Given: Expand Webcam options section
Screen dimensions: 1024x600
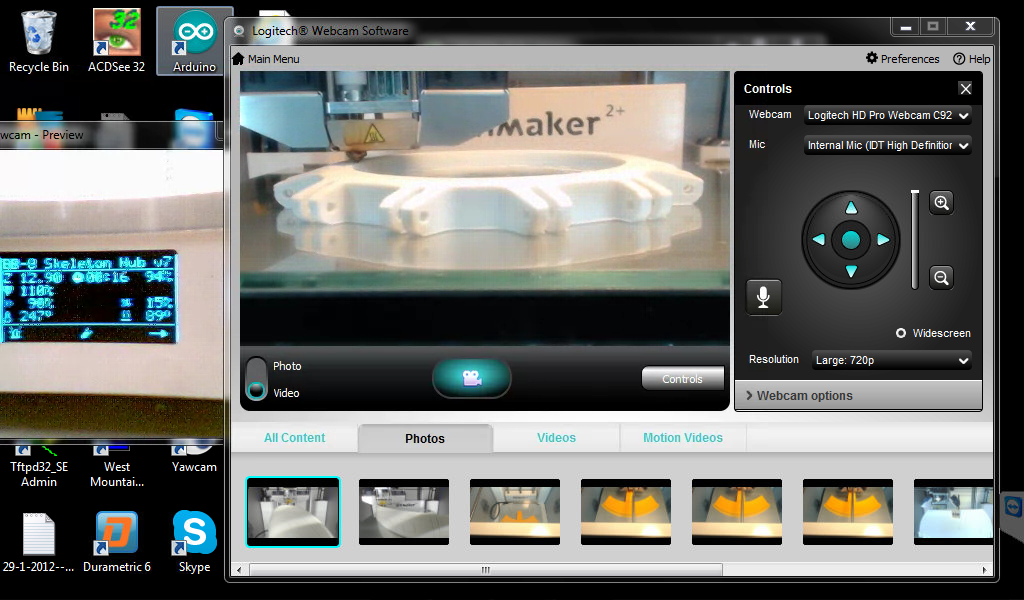Looking at the screenshot, I should (x=858, y=396).
